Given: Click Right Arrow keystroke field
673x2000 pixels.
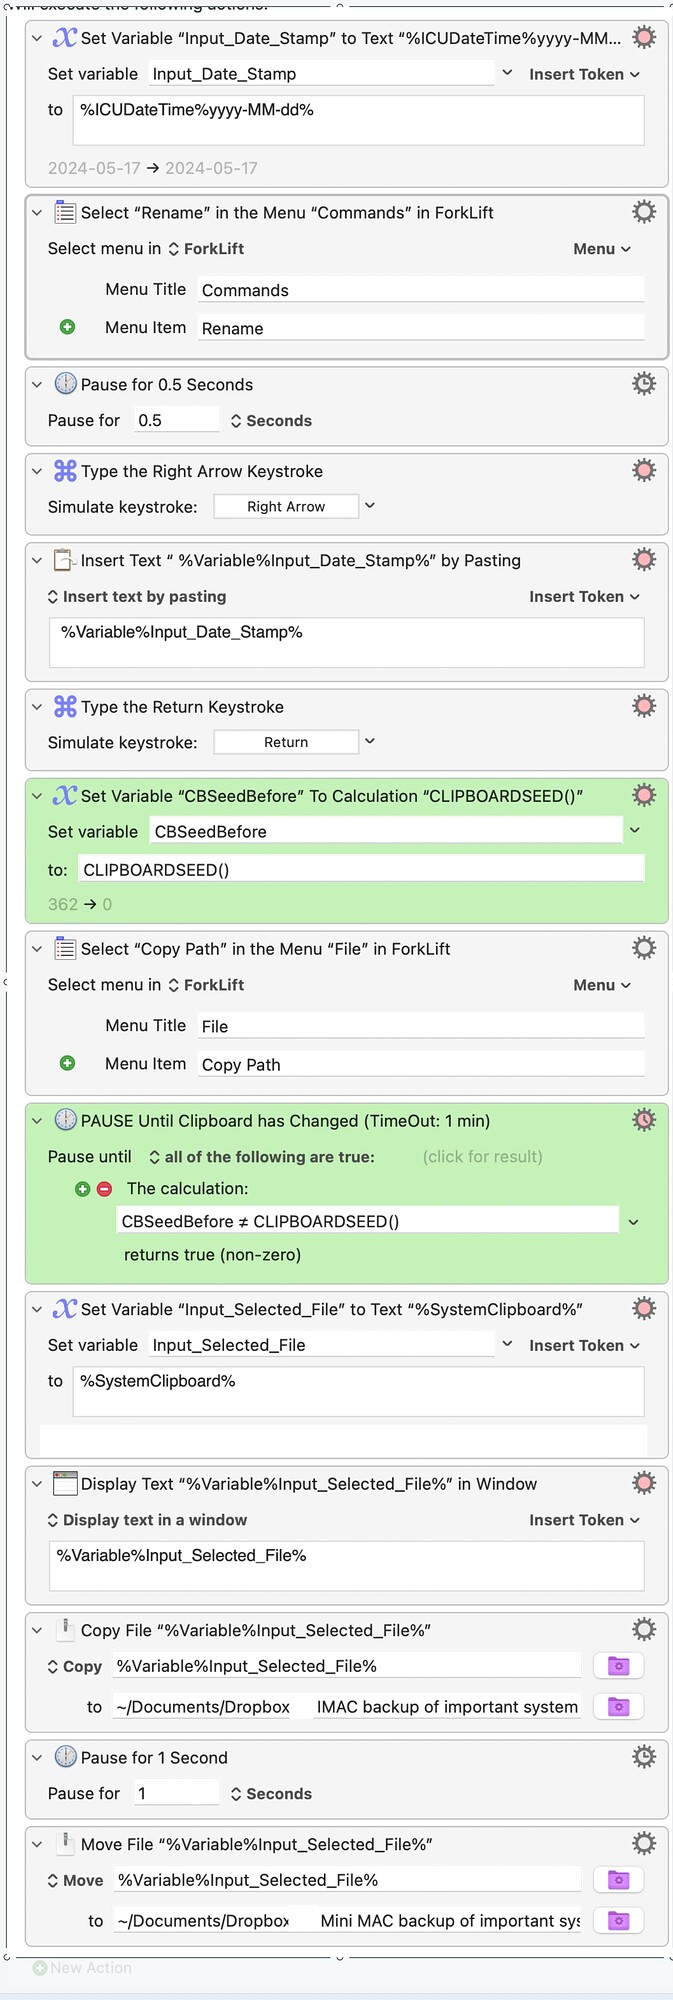Looking at the screenshot, I should [286, 507].
